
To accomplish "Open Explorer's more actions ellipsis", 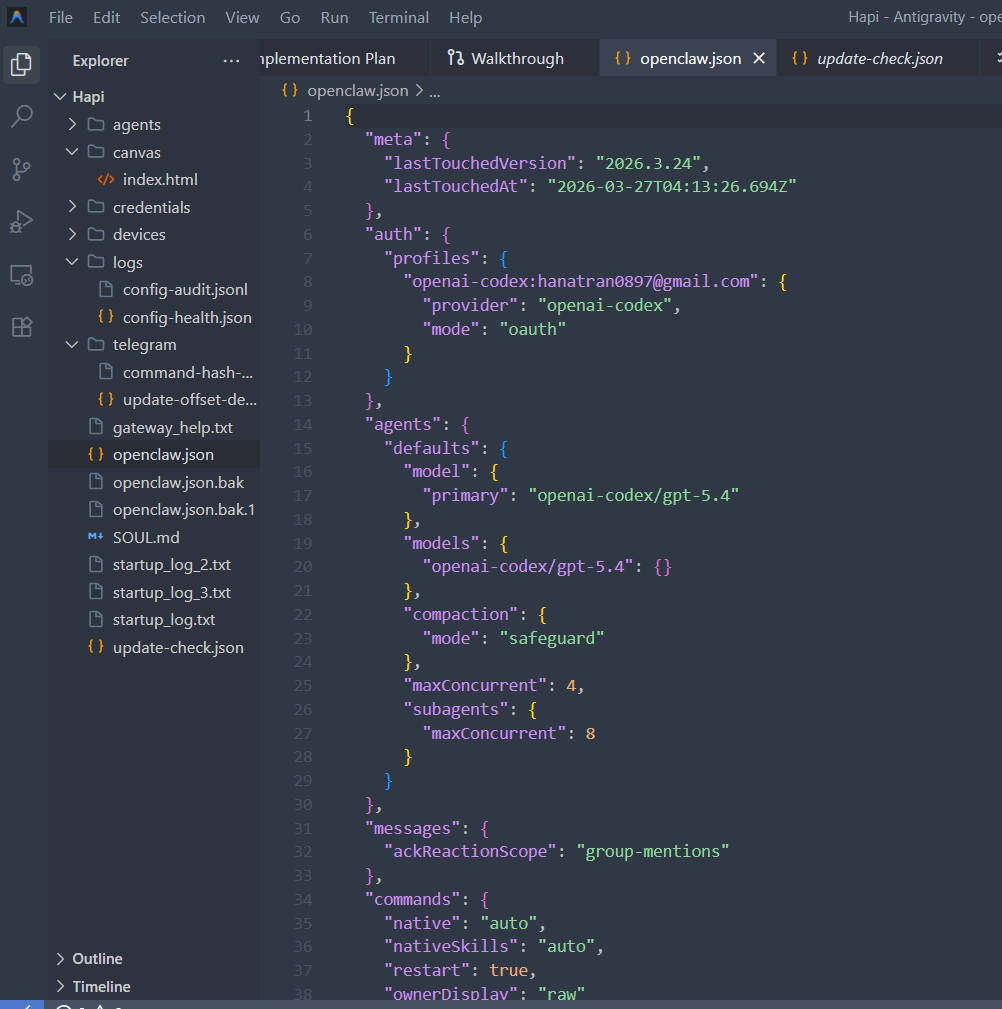I will click(231, 61).
